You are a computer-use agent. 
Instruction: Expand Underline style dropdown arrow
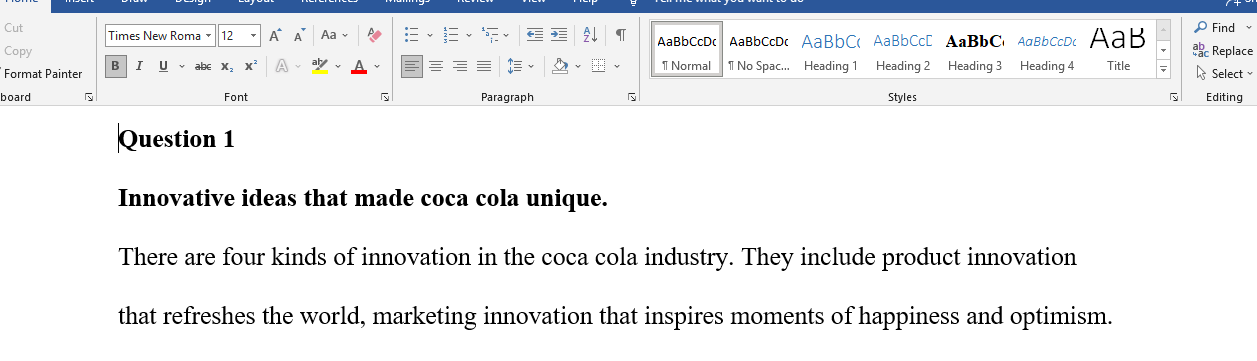[181, 66]
